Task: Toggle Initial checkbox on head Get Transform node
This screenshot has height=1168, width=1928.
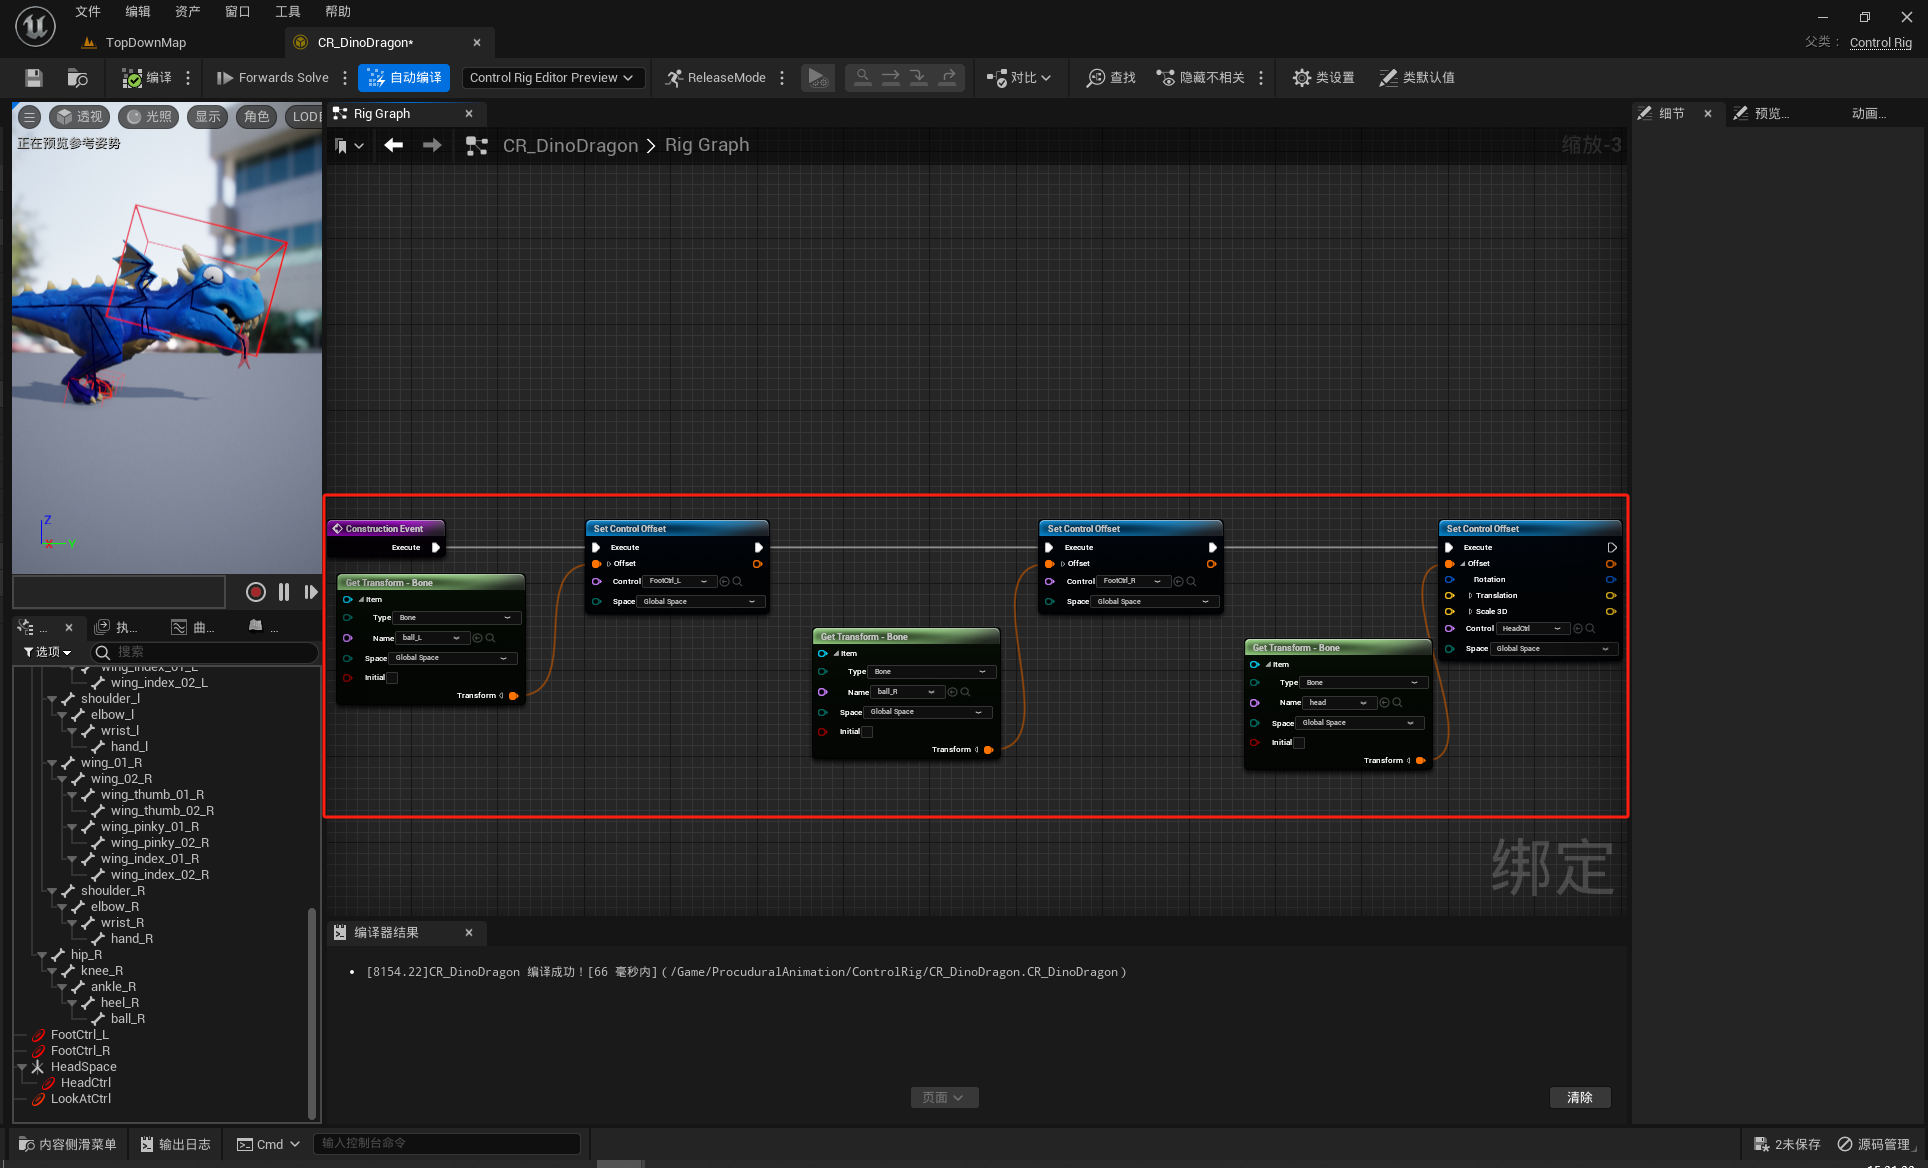Action: point(1299,743)
